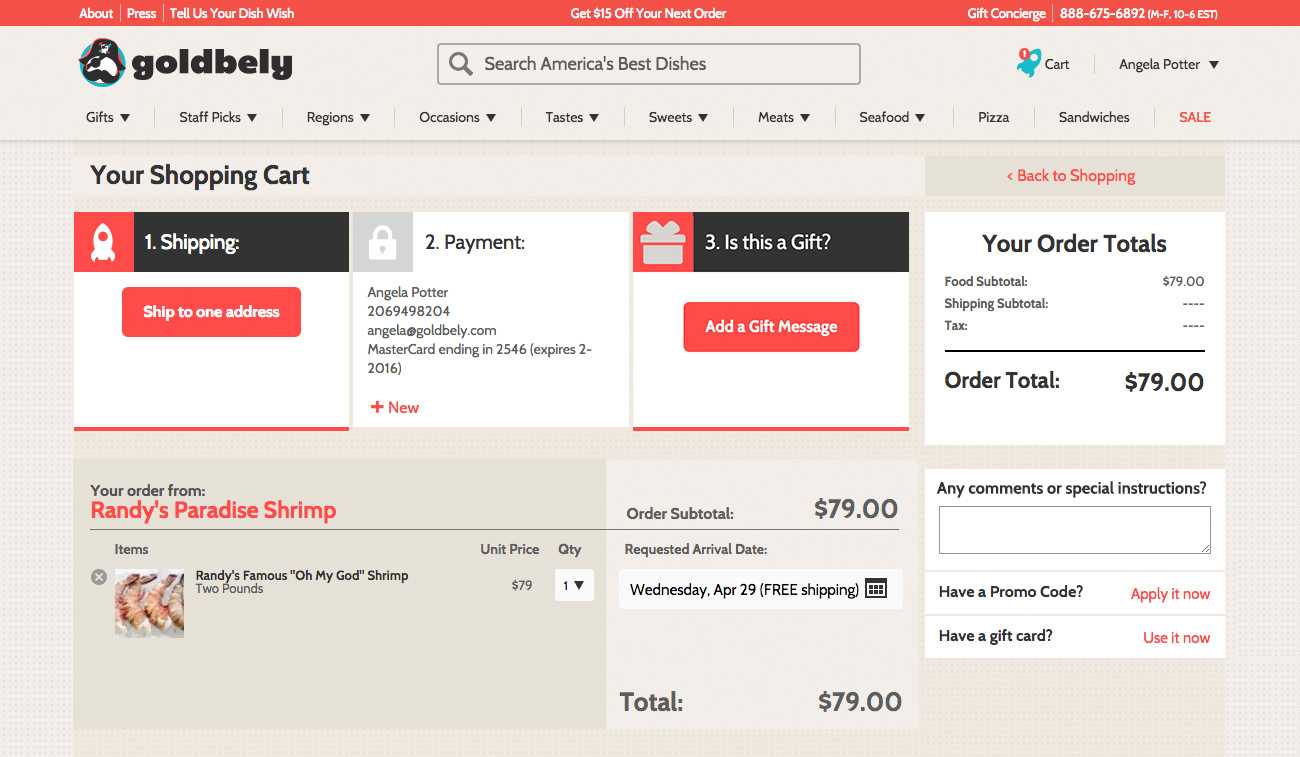This screenshot has width=1300, height=757.
Task: Open the SALE section
Action: 1195,117
